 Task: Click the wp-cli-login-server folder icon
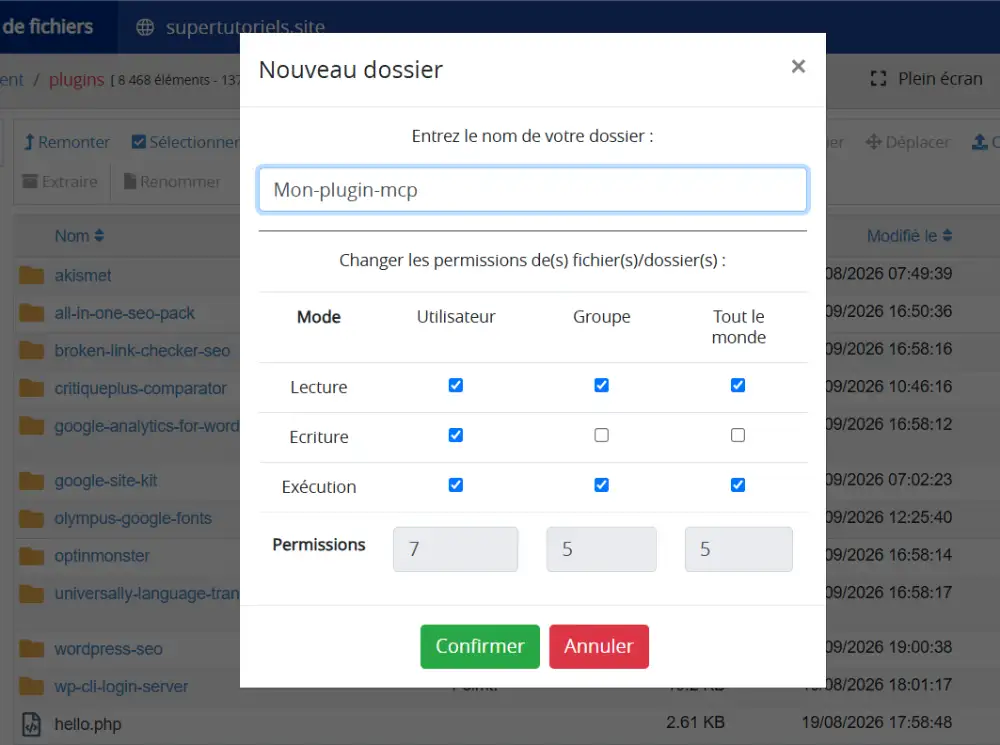pos(31,687)
